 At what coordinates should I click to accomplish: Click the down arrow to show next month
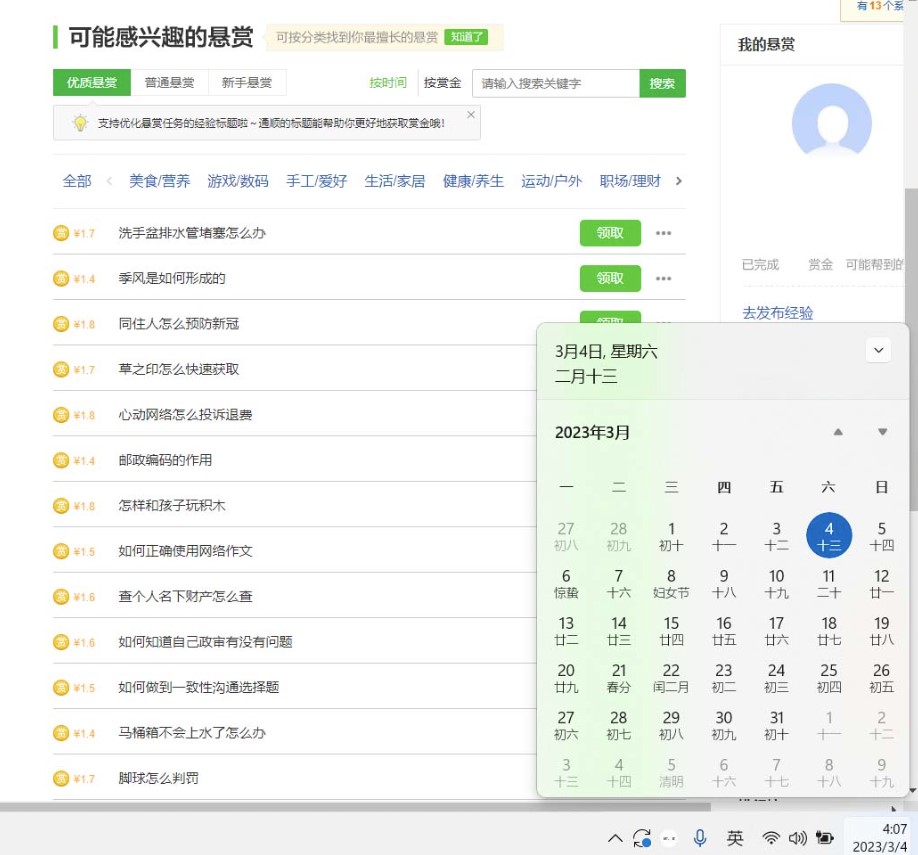[x=881, y=432]
